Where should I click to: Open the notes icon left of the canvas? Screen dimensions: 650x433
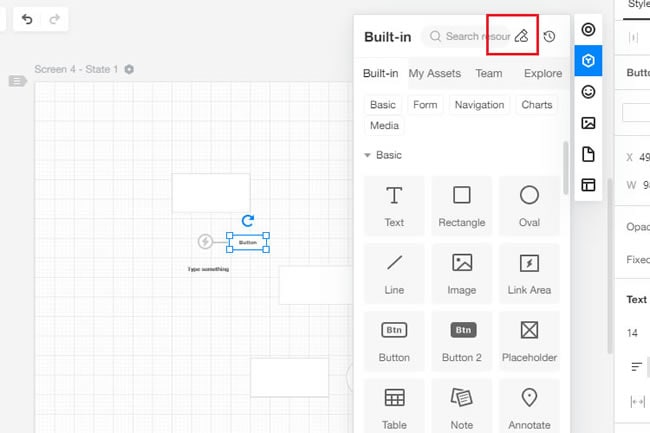coord(17,81)
